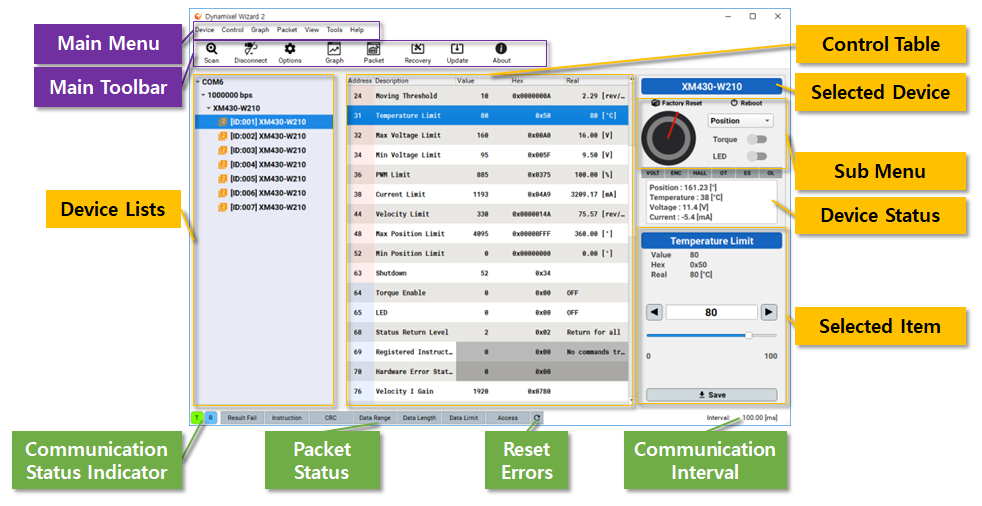Select device icon for ID:007 XM430-W210

(x=222, y=207)
